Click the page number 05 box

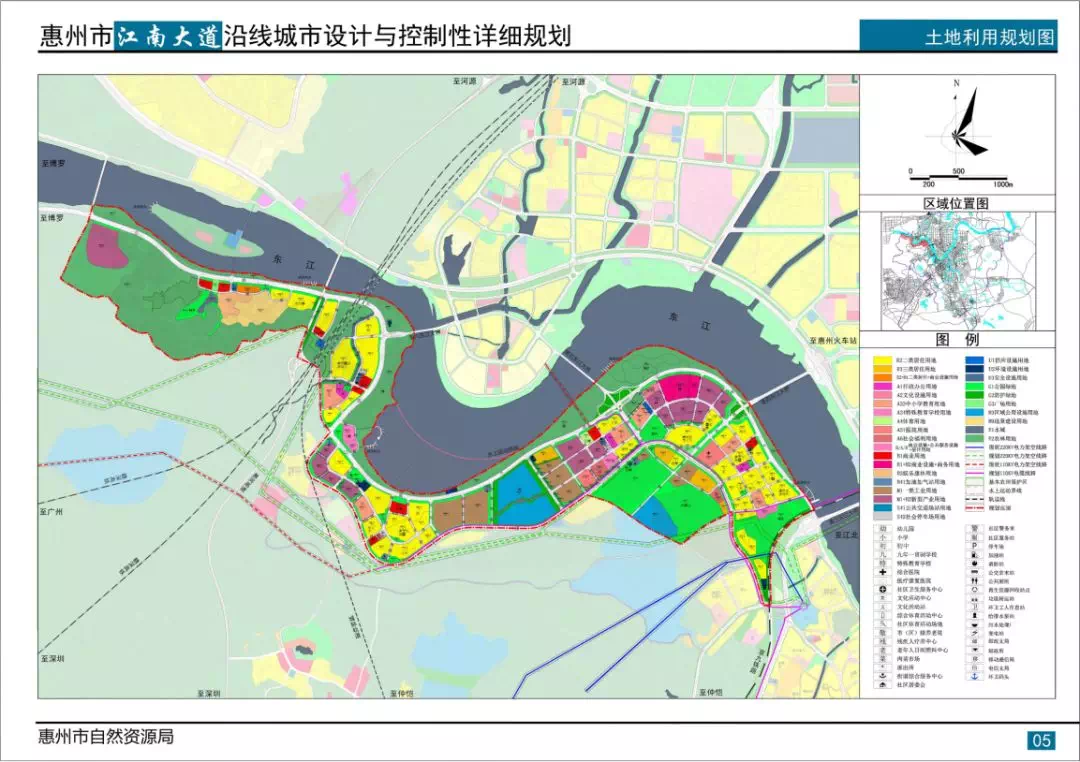pos(1041,741)
